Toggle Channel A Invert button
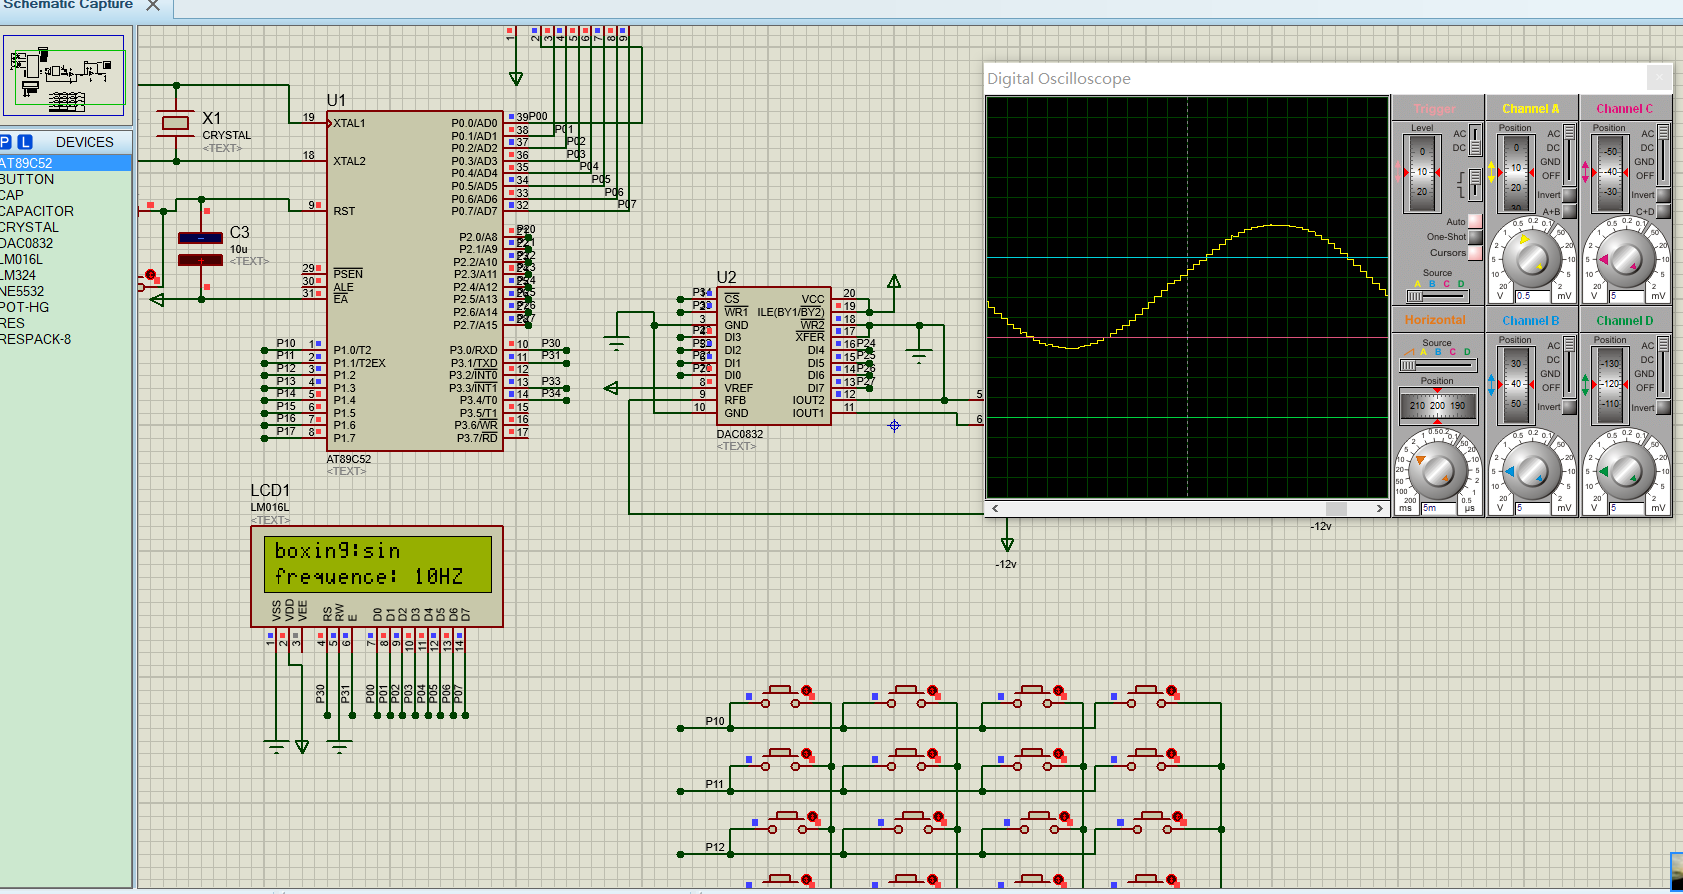 [x=1569, y=195]
